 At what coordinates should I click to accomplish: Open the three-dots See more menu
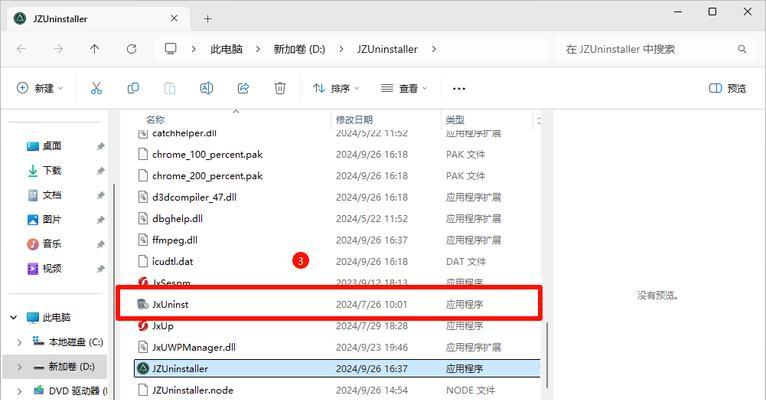pyautogui.click(x=459, y=89)
